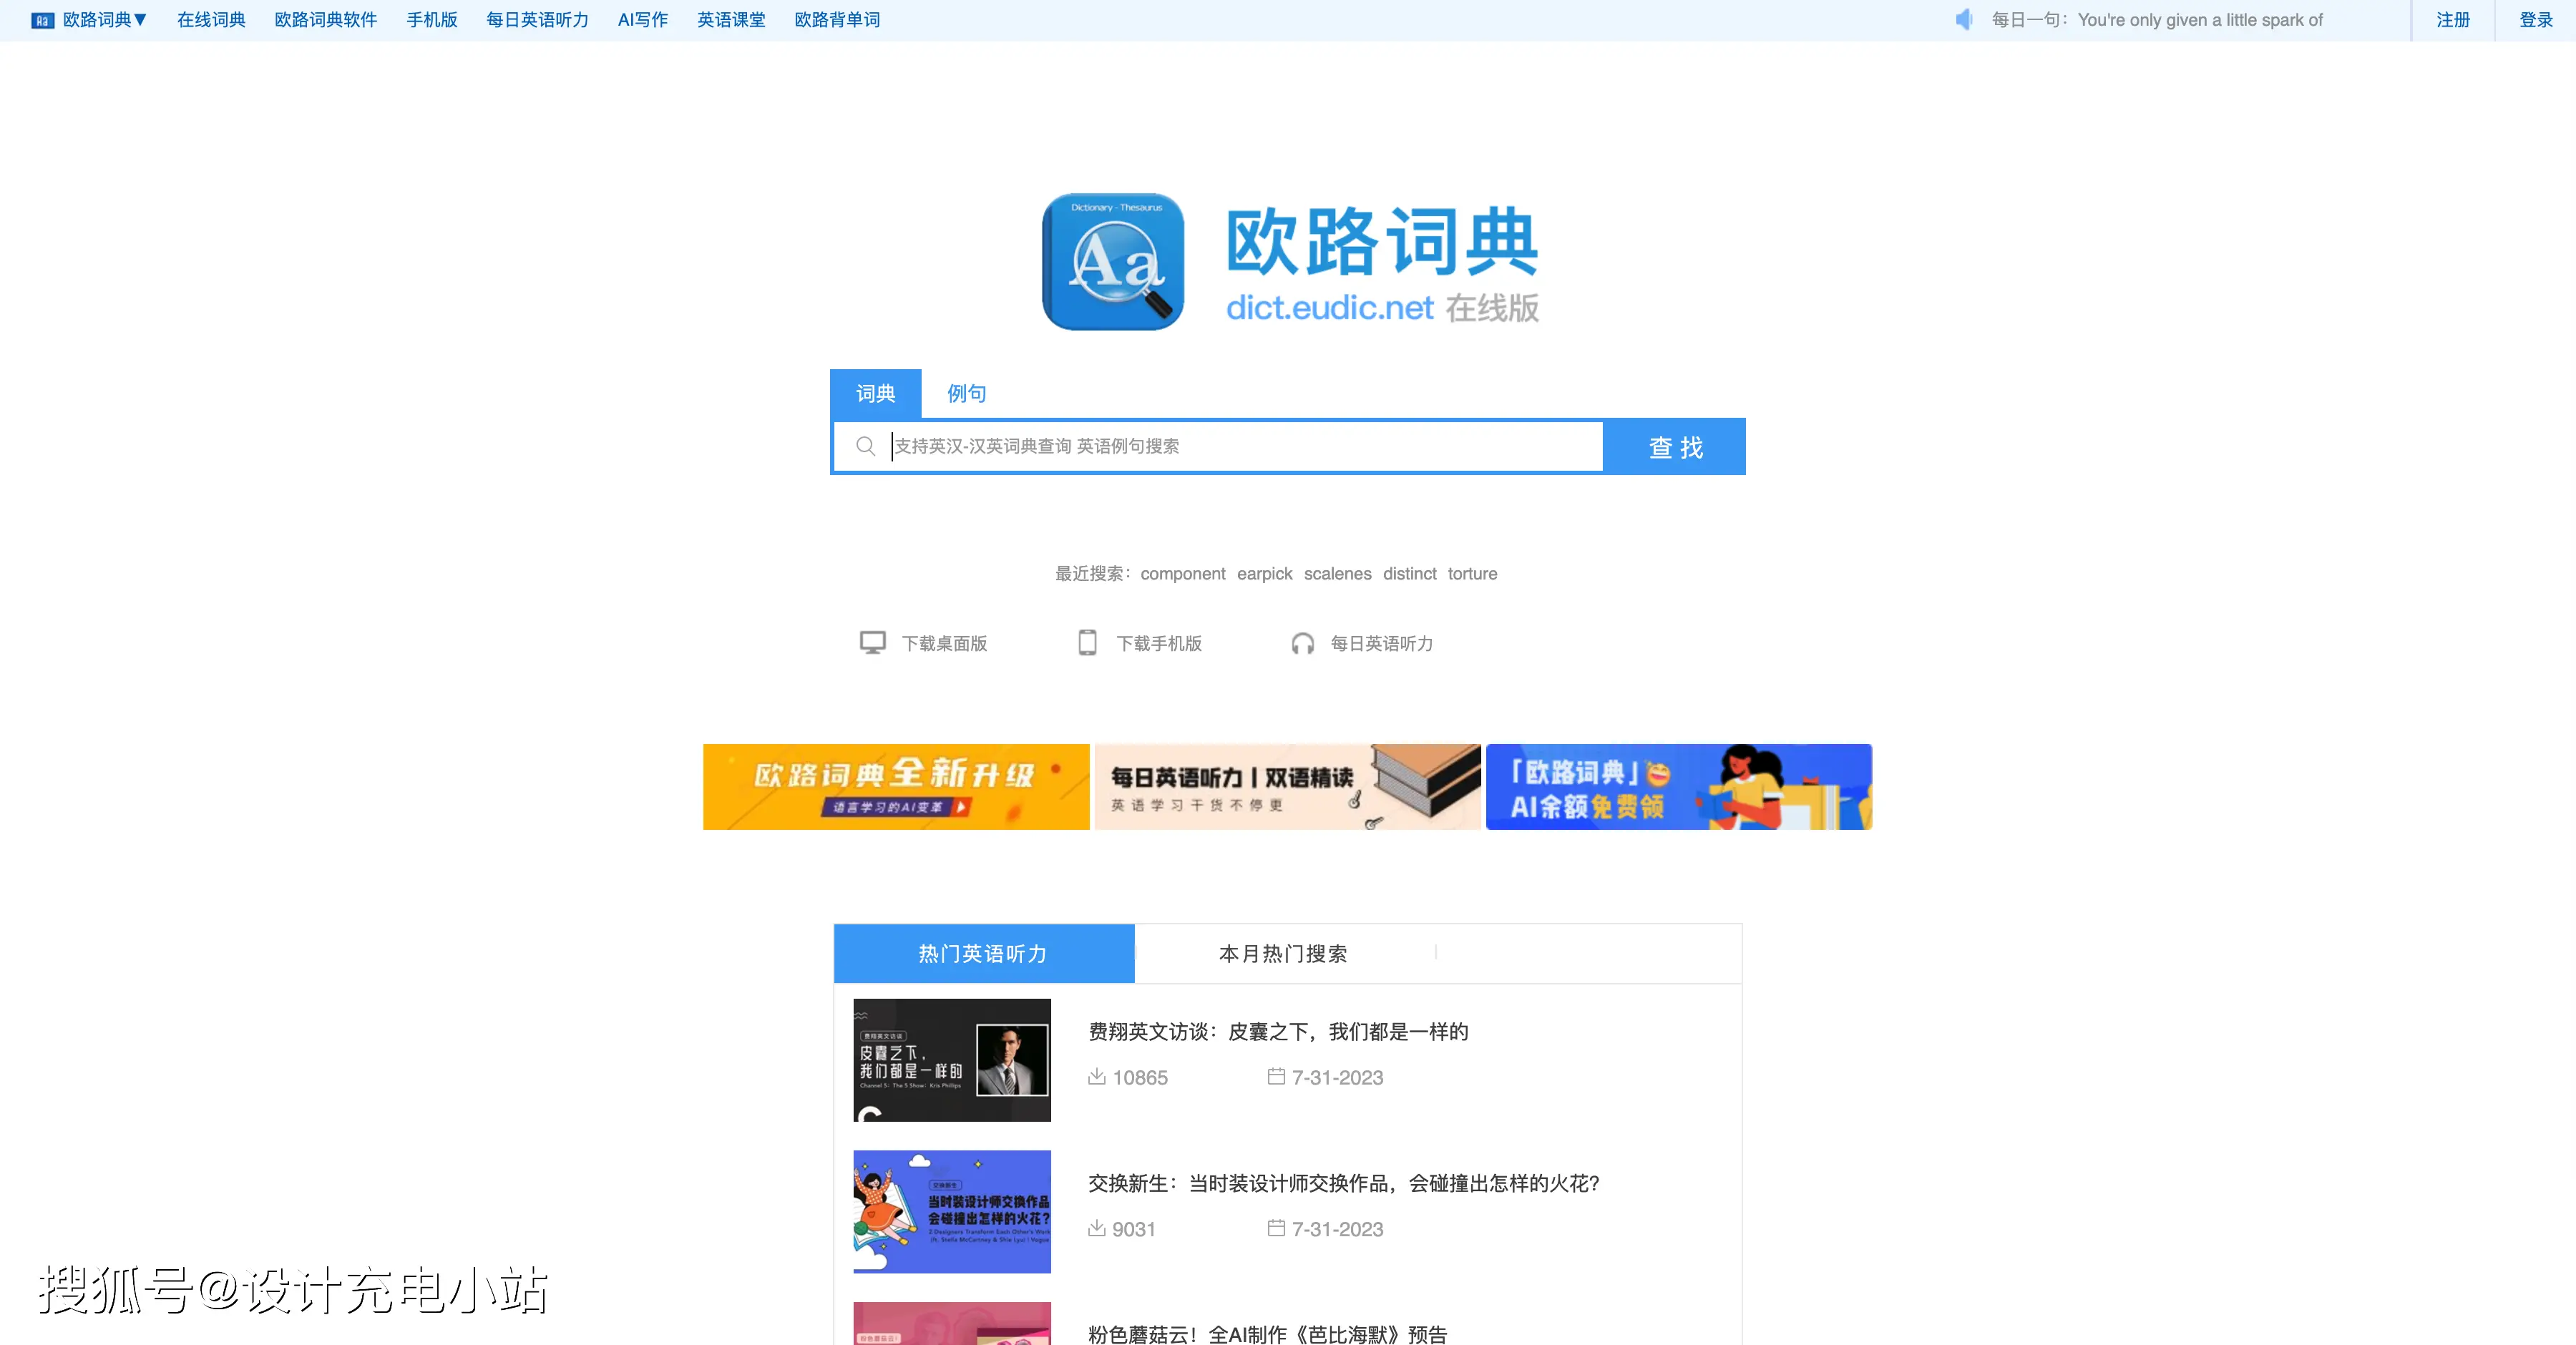Open 手机版 in the top navigation
This screenshot has height=1345, width=2576.
click(432, 20)
